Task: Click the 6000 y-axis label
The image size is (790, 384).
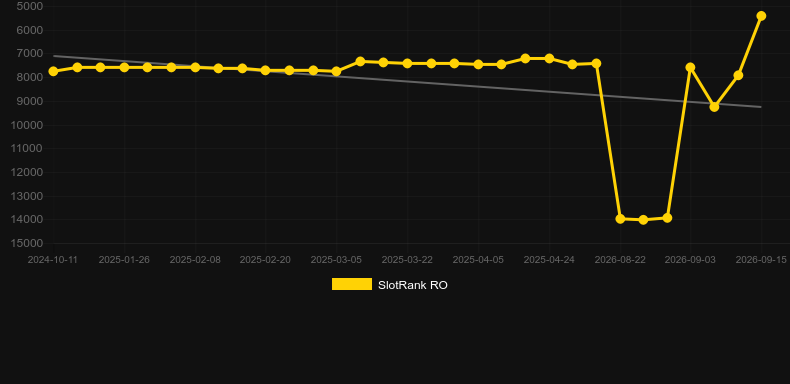Action: (30, 30)
